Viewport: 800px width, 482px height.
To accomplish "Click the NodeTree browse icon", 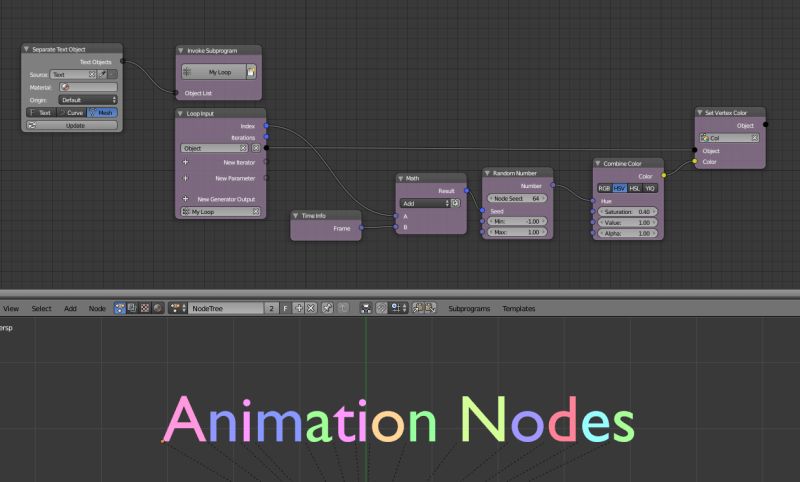I will tap(178, 308).
